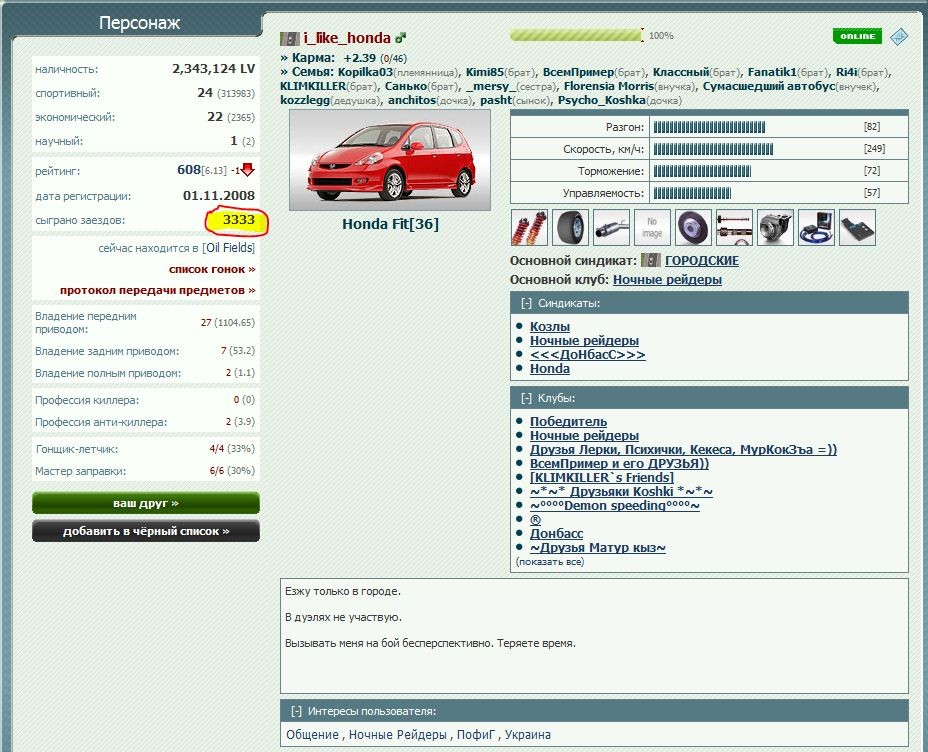Open the Honda syndicate link
The width and height of the screenshot is (928, 752).
550,369
